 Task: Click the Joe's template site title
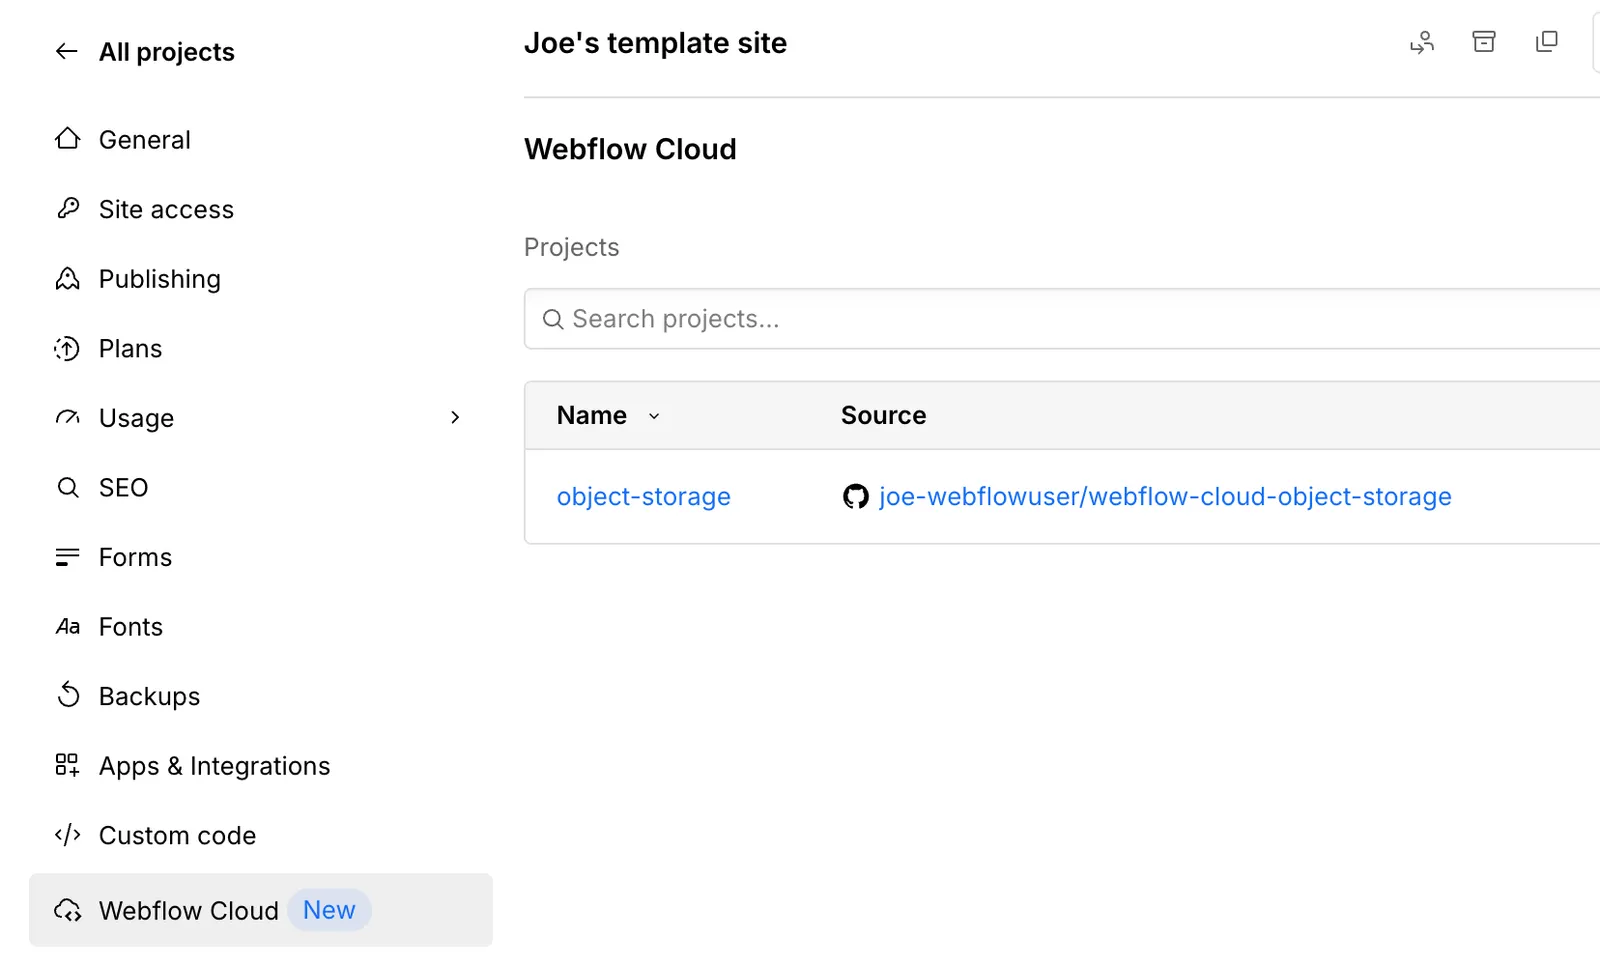coord(655,43)
